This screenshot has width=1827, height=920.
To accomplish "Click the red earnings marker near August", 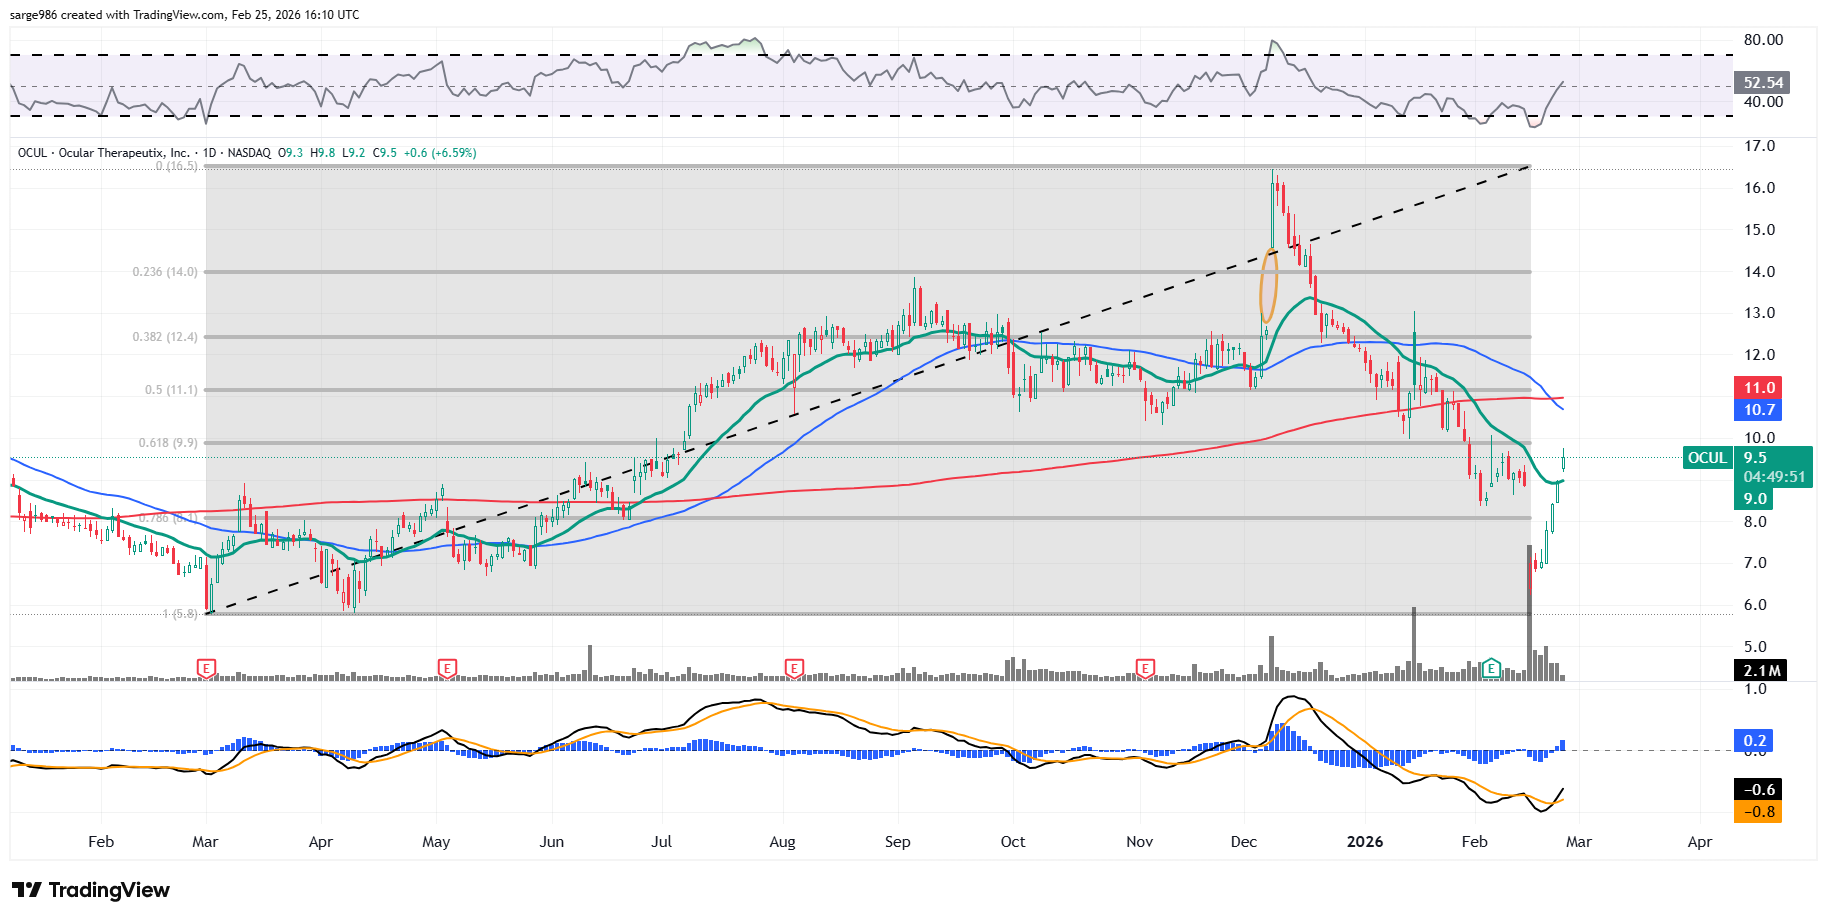I will (794, 668).
